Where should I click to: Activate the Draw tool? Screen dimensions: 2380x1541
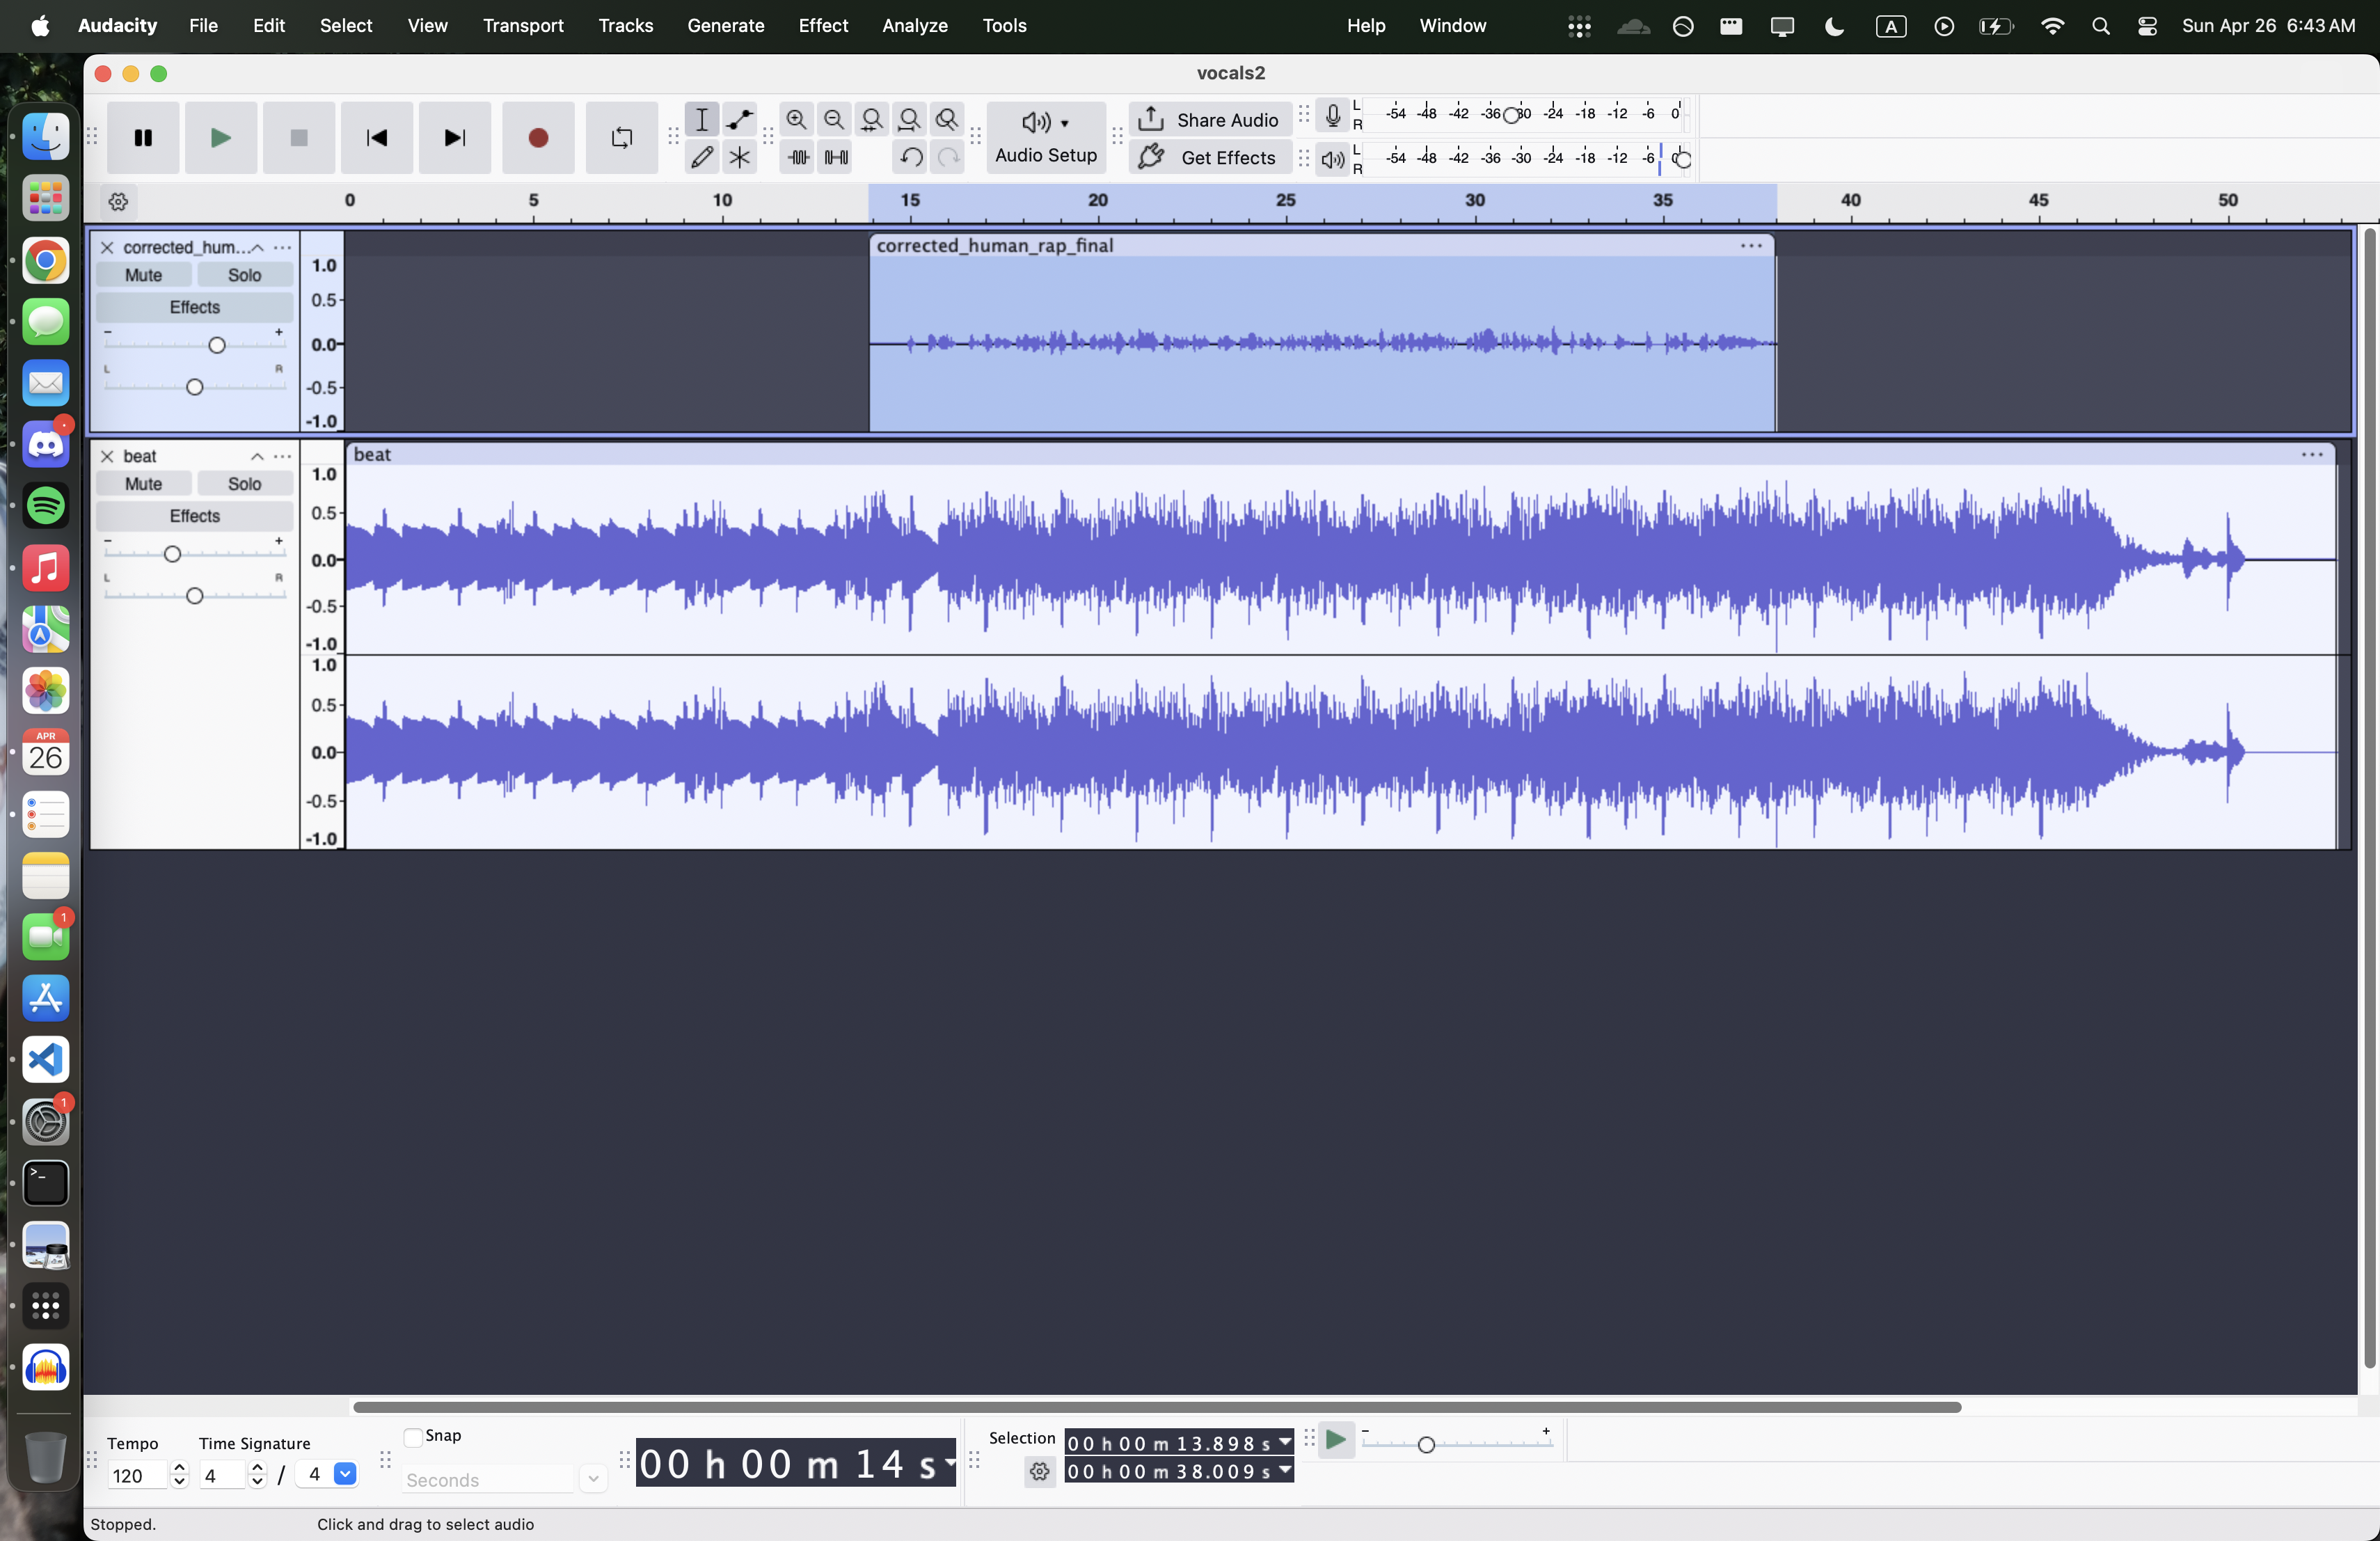(x=702, y=158)
